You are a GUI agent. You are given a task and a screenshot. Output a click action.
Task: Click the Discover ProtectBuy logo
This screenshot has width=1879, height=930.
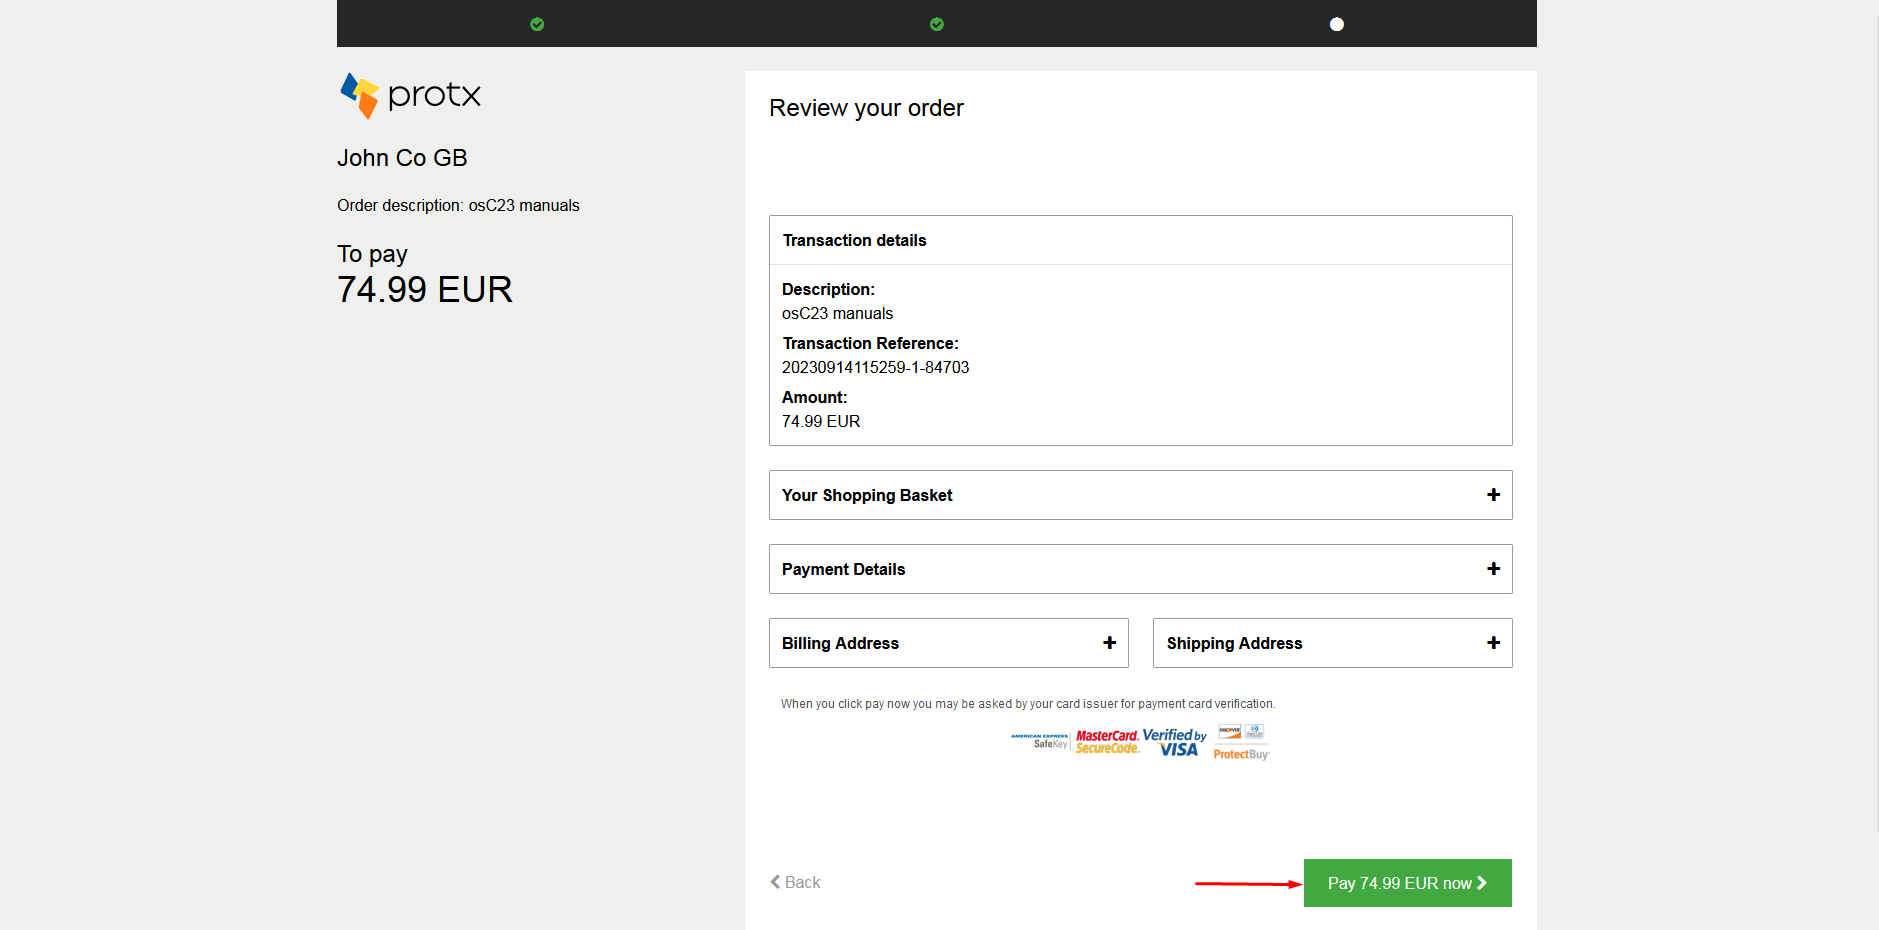(1241, 742)
